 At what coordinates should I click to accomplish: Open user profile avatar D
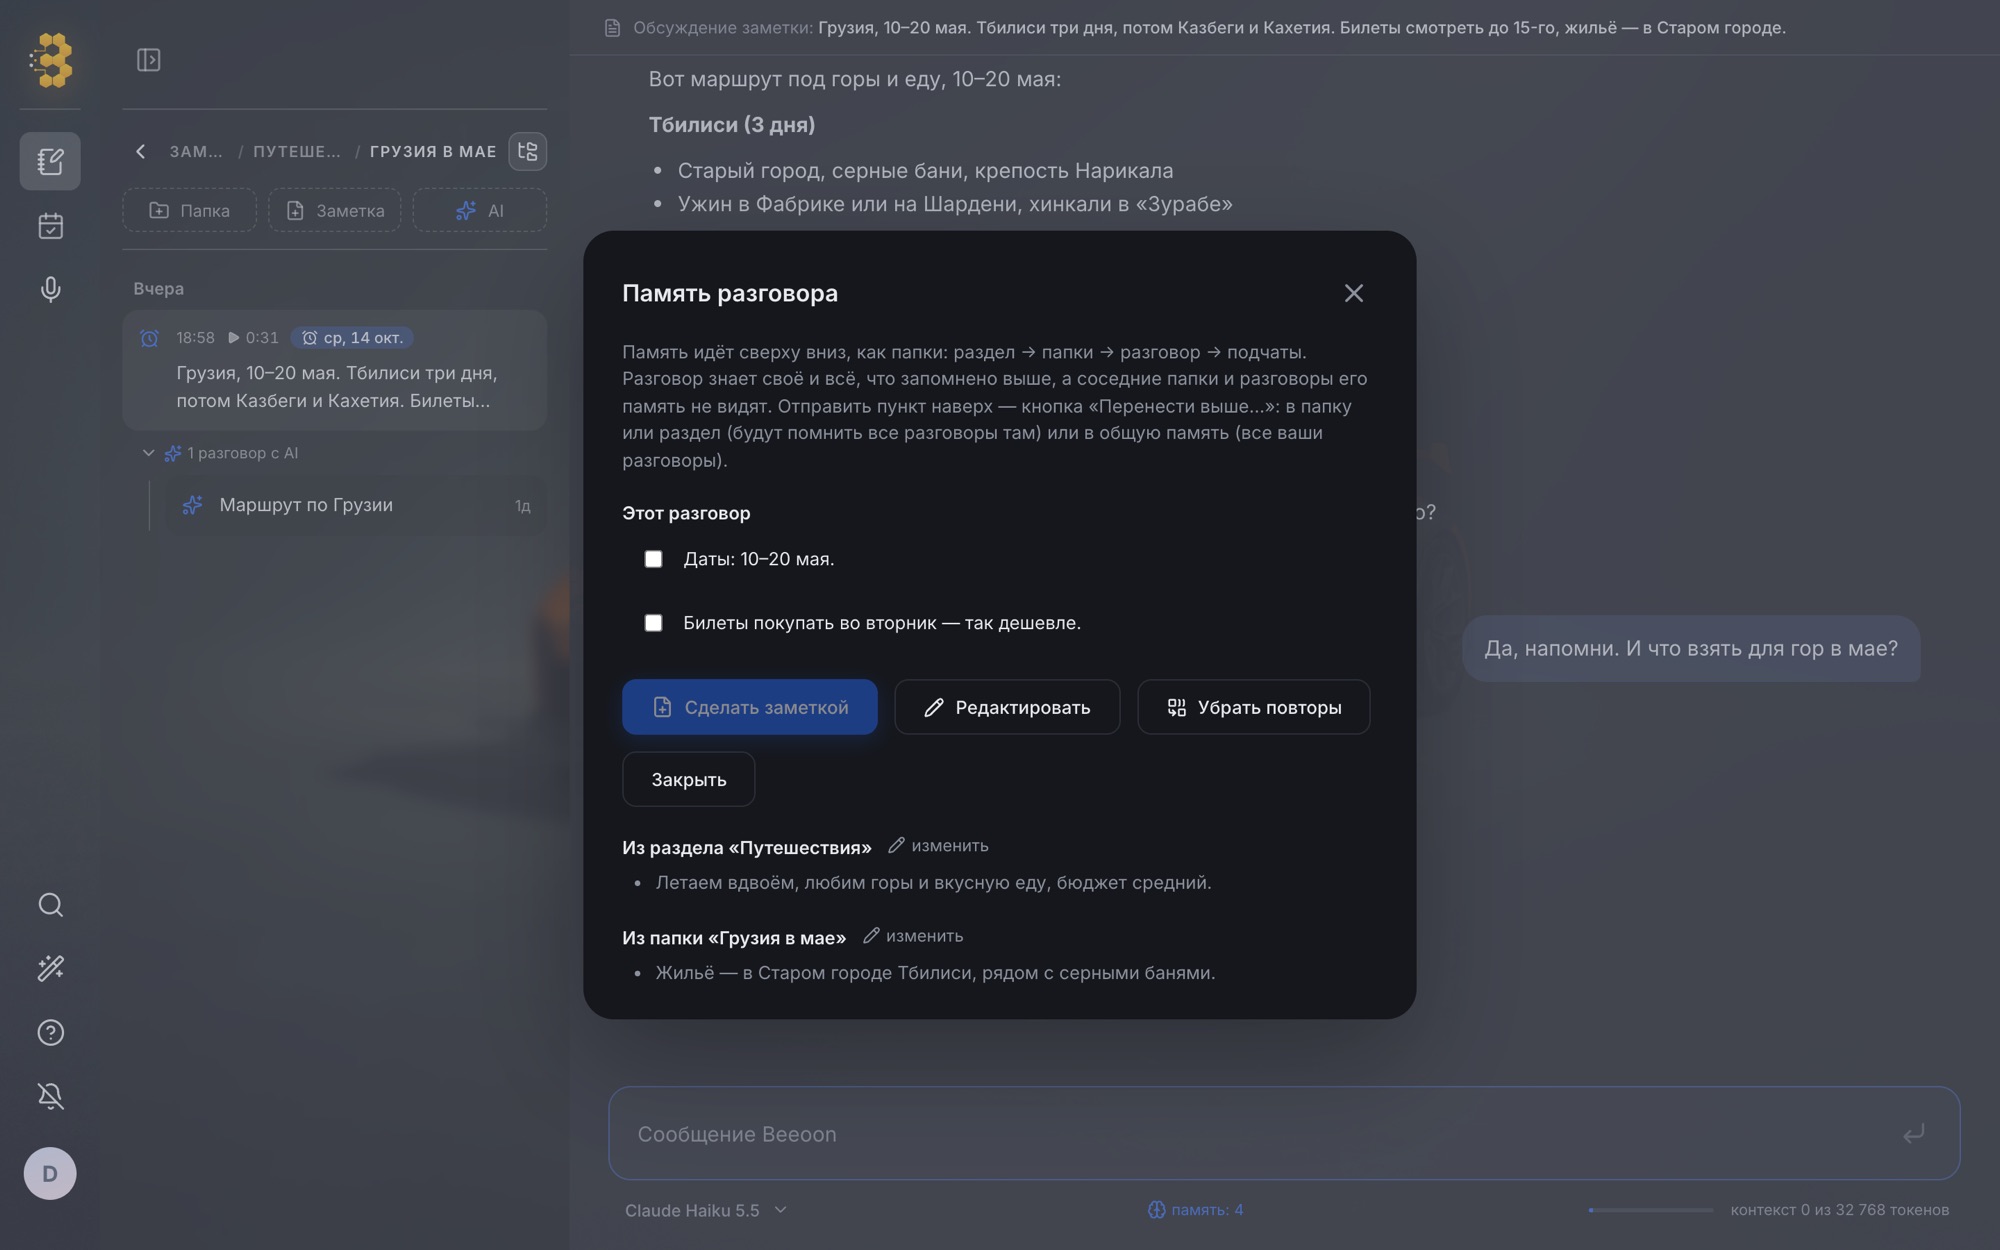50,1173
